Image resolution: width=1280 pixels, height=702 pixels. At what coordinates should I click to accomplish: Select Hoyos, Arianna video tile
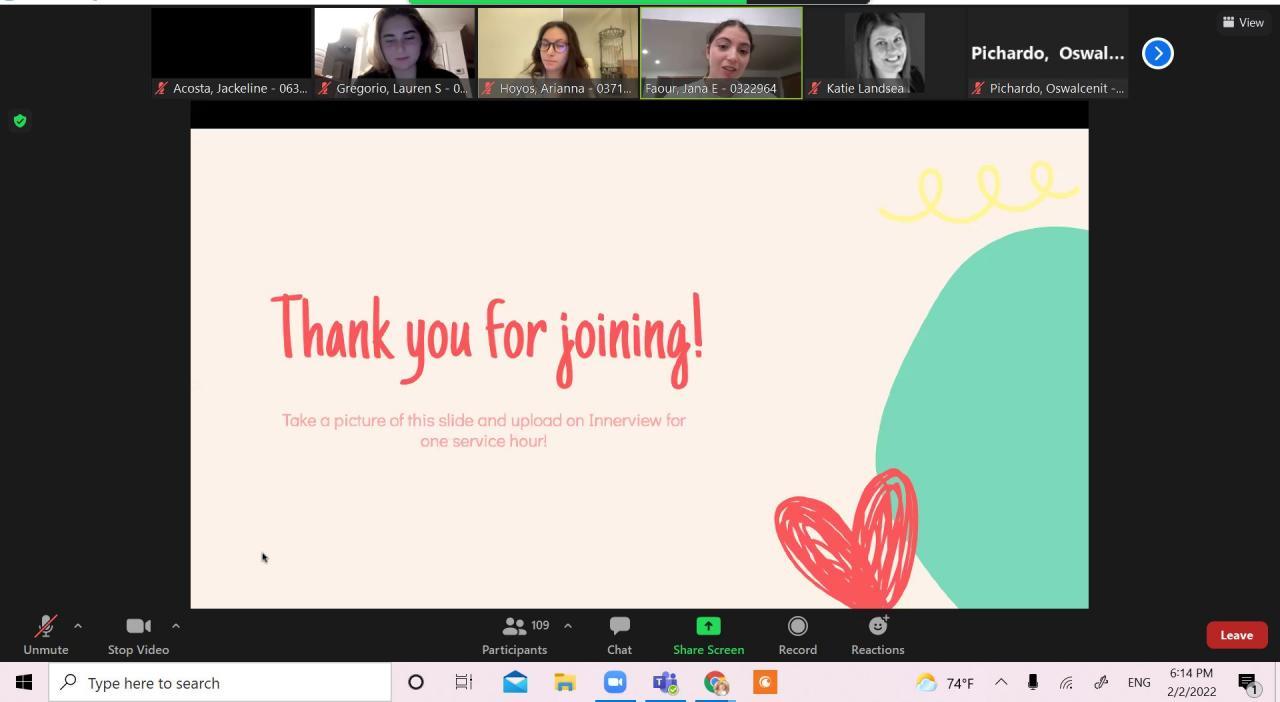(558, 53)
